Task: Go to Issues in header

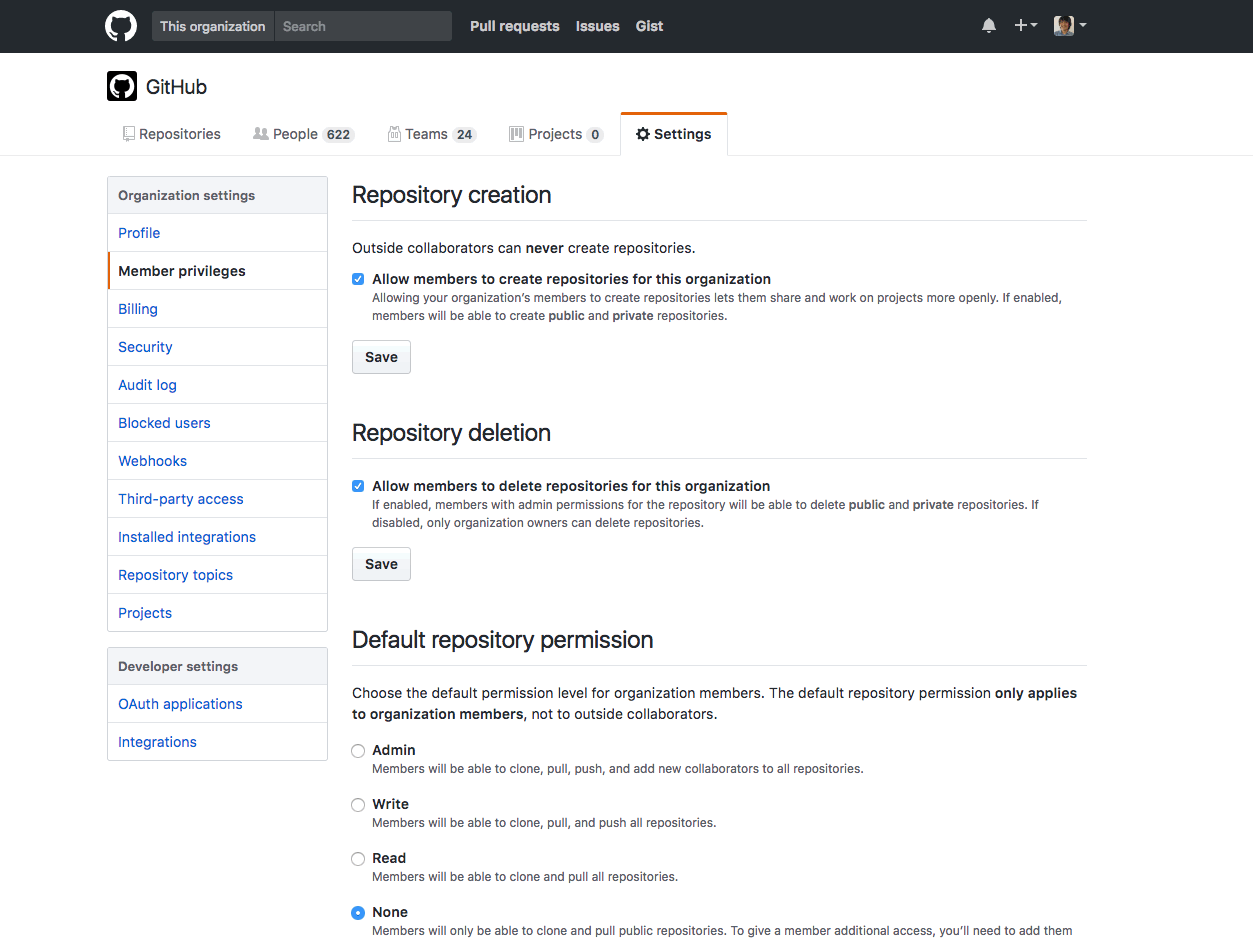Action: (x=598, y=26)
